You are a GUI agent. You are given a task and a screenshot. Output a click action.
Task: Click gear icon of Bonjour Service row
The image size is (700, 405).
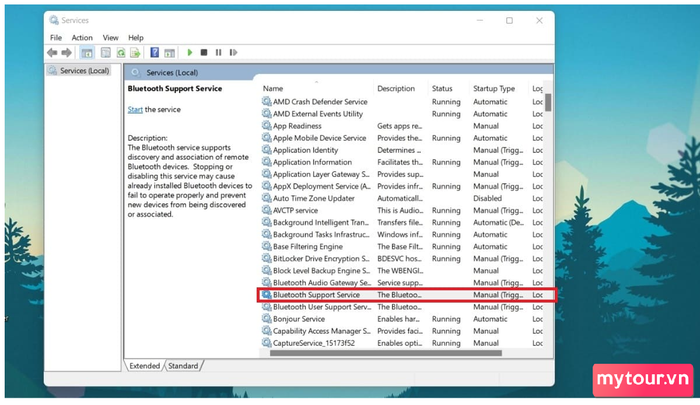(267, 318)
